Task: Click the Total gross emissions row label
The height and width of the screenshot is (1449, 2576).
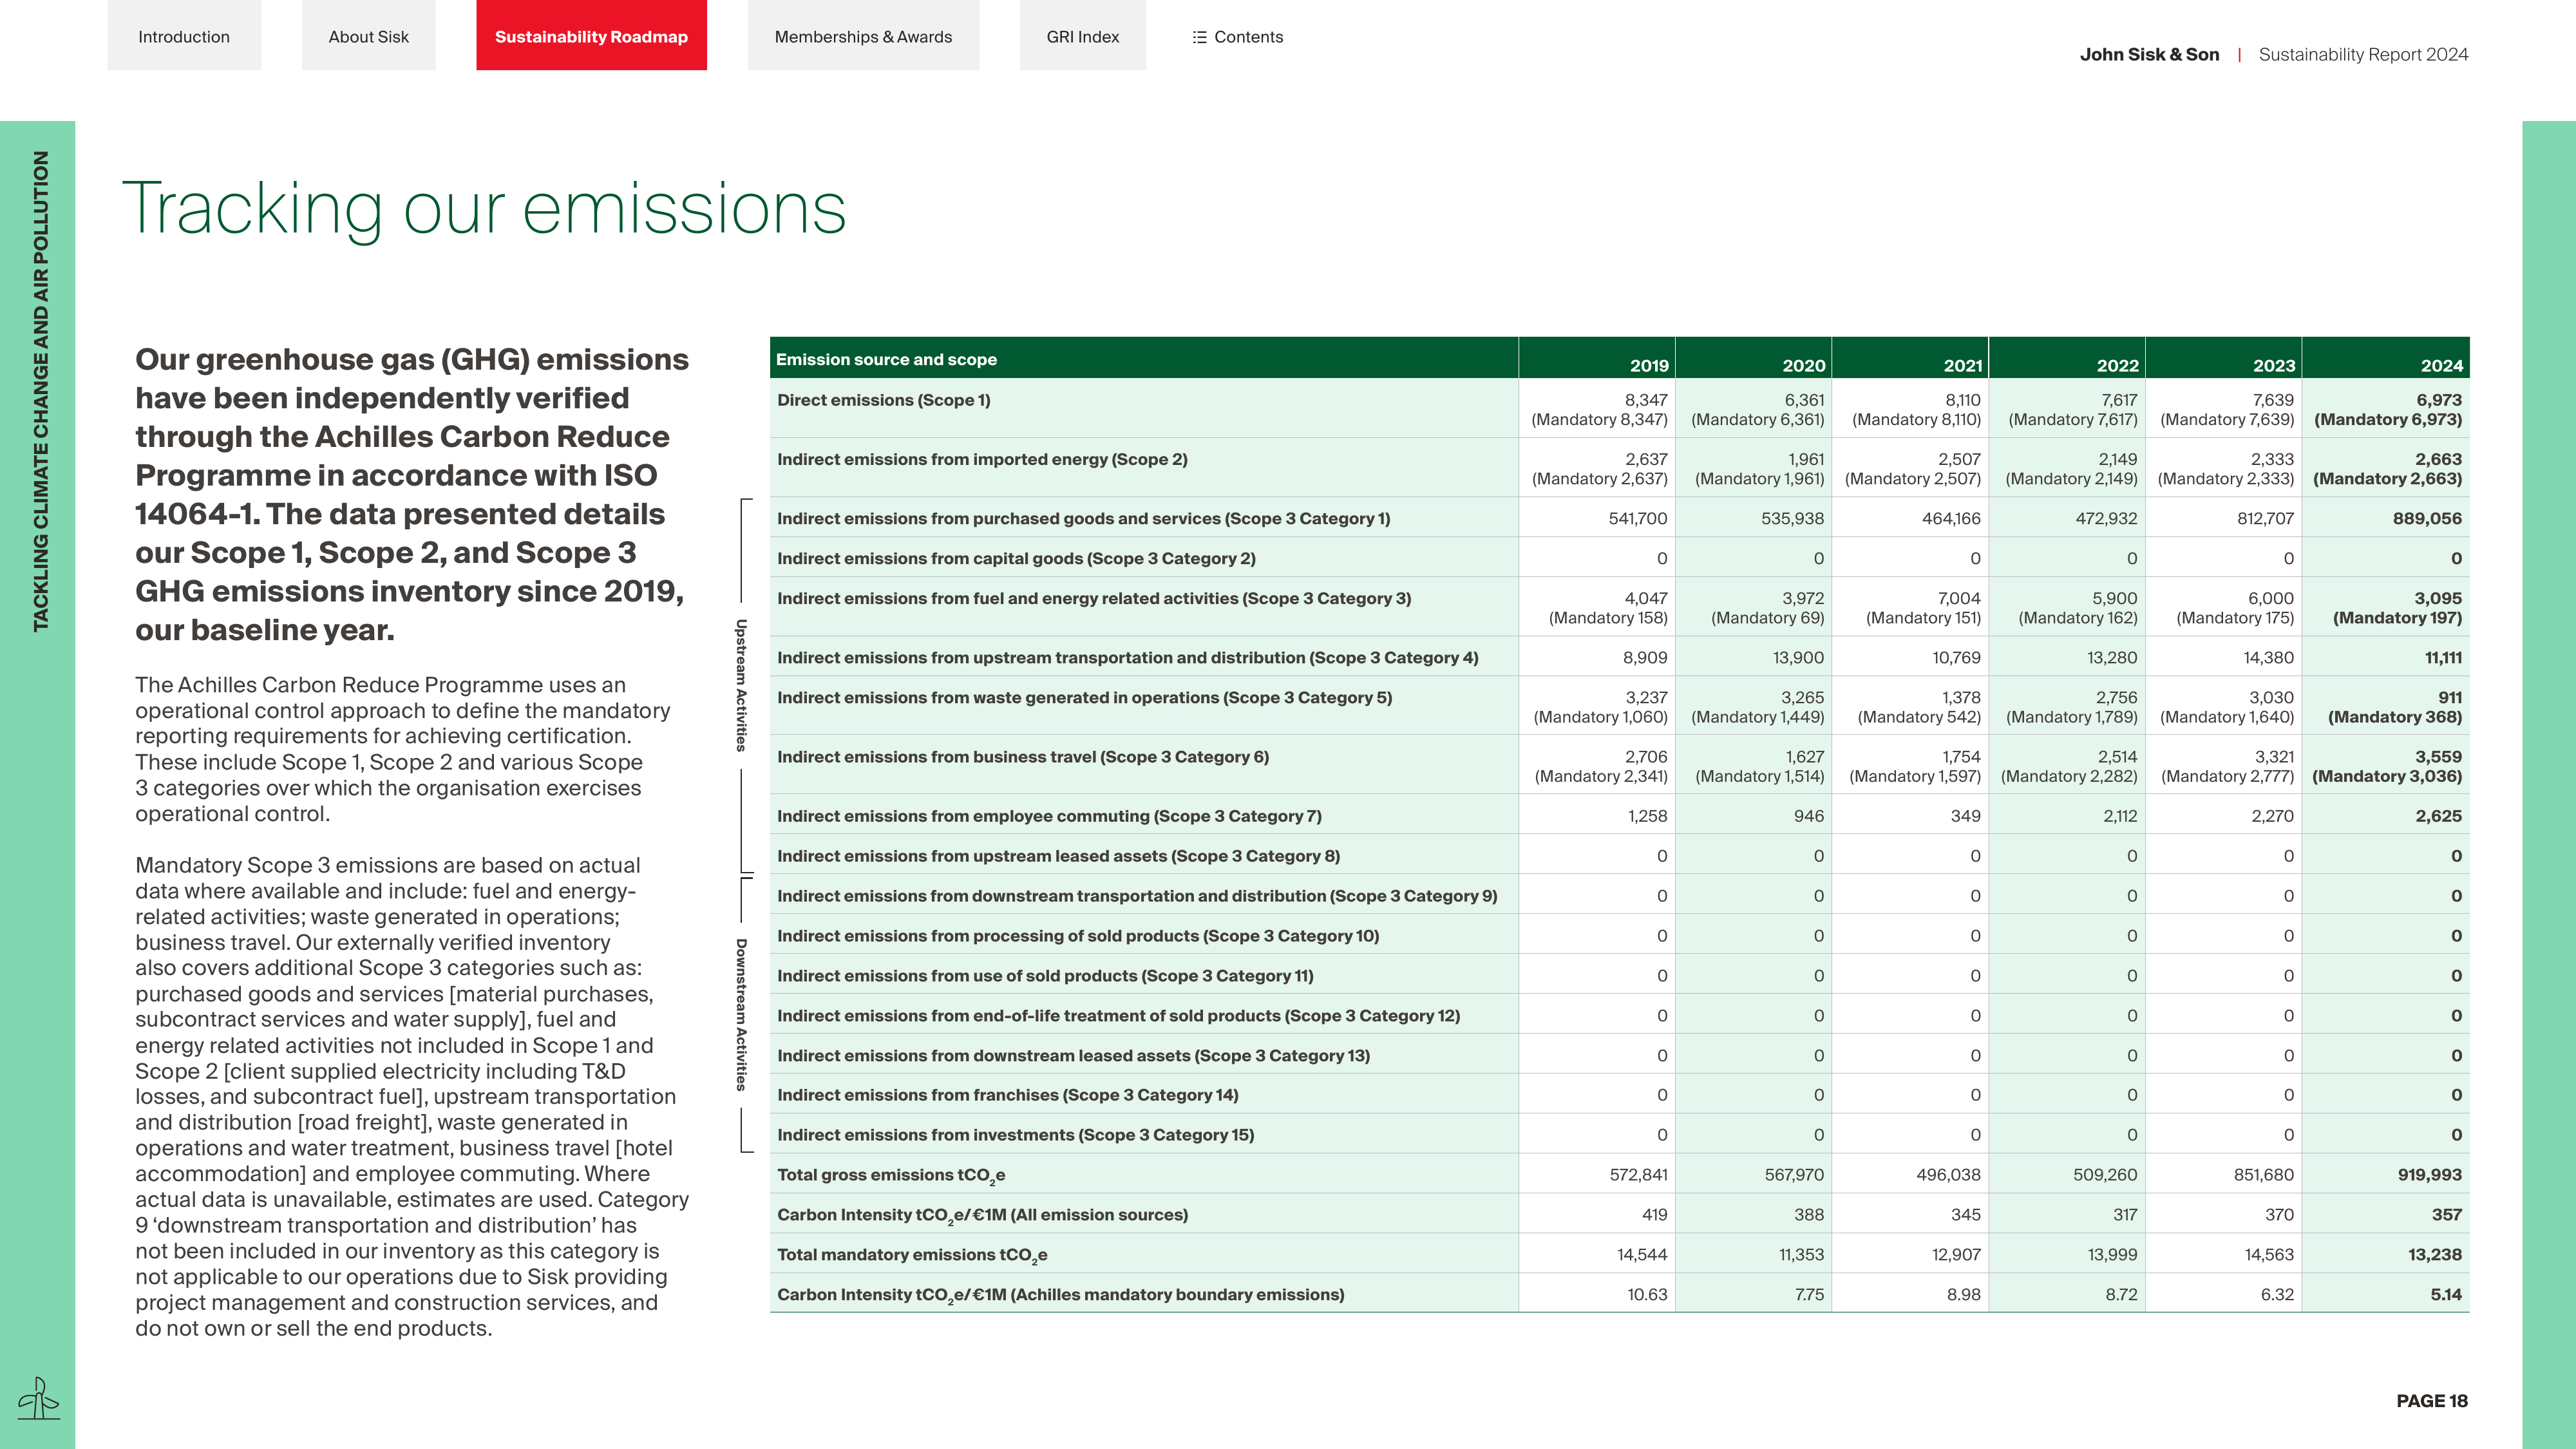Action: pyautogui.click(x=891, y=1175)
